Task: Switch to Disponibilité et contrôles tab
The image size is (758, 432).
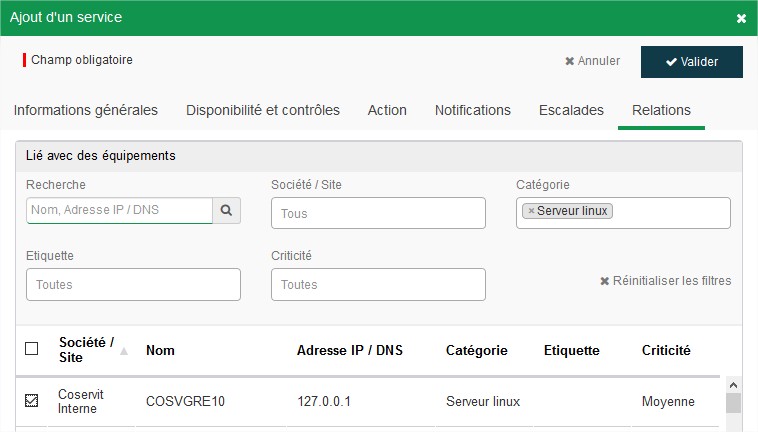Action: [x=263, y=110]
